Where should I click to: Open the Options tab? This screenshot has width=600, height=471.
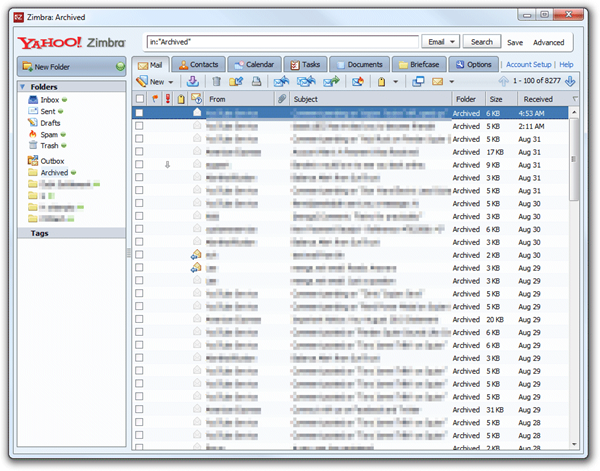[x=474, y=64]
